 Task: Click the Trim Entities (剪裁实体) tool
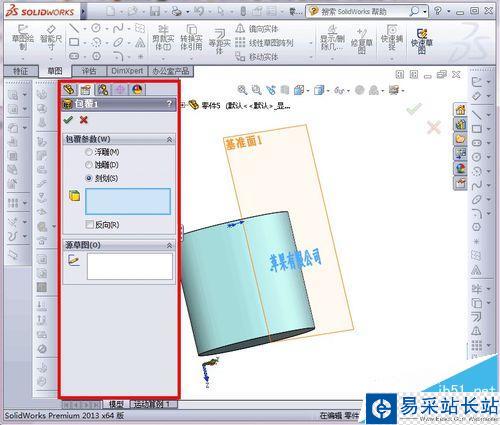point(163,37)
